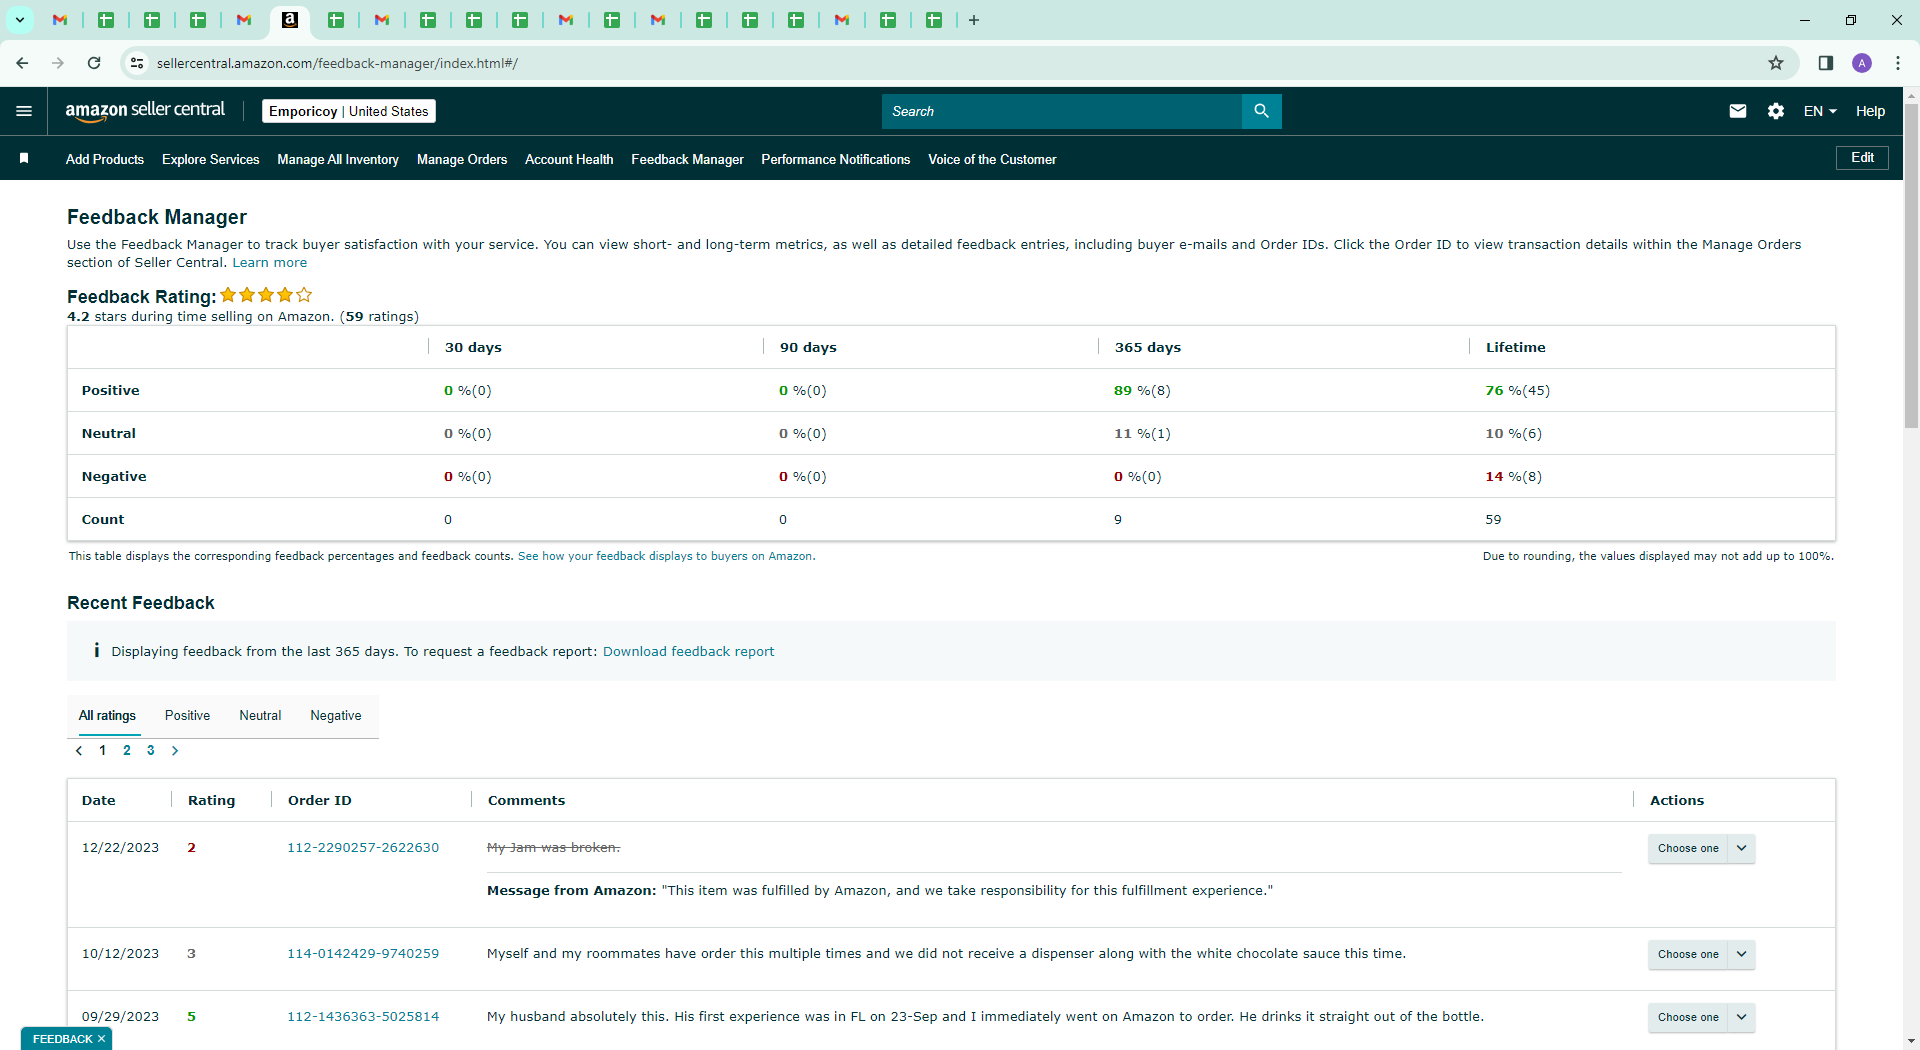Screen dimensions: 1920x1050
Task: Open the Chrome side panel
Action: pyautogui.click(x=1826, y=63)
